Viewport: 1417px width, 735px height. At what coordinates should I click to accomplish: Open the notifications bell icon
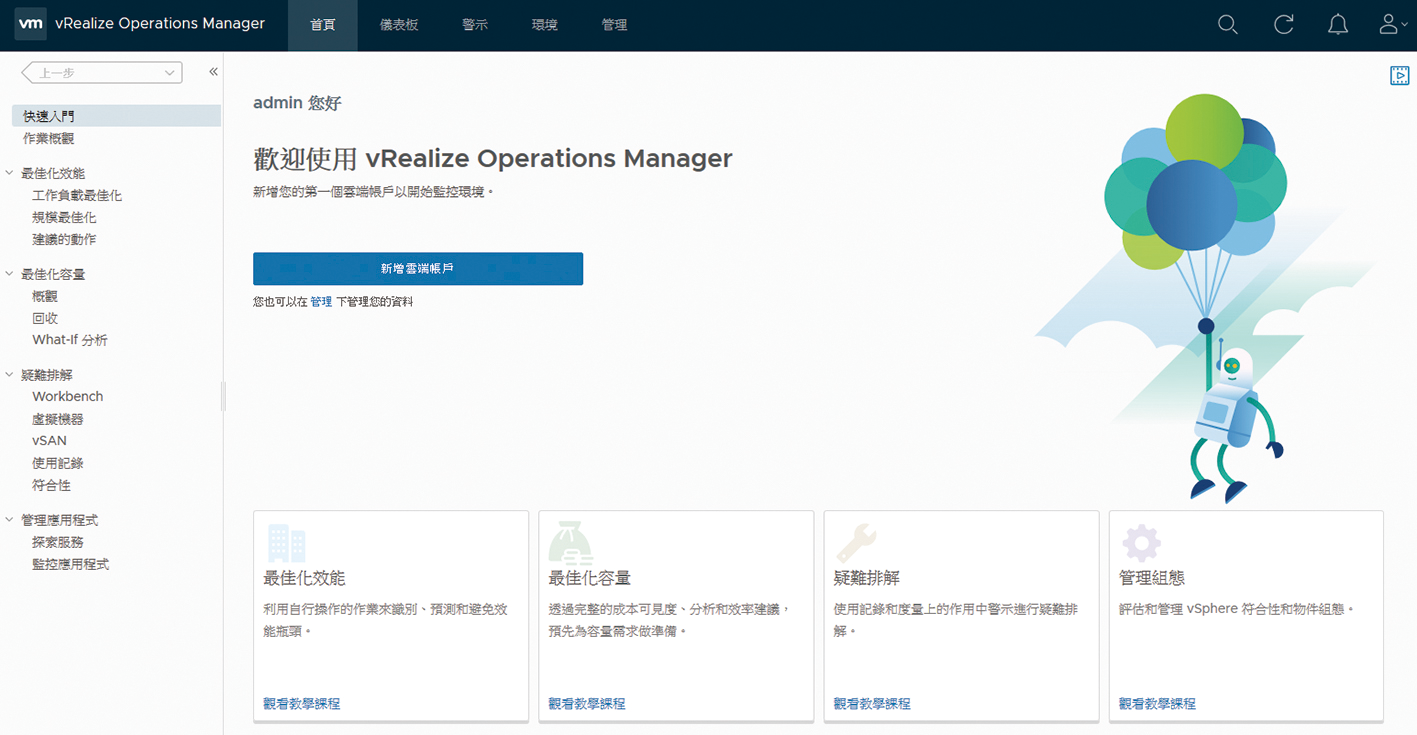coord(1338,25)
